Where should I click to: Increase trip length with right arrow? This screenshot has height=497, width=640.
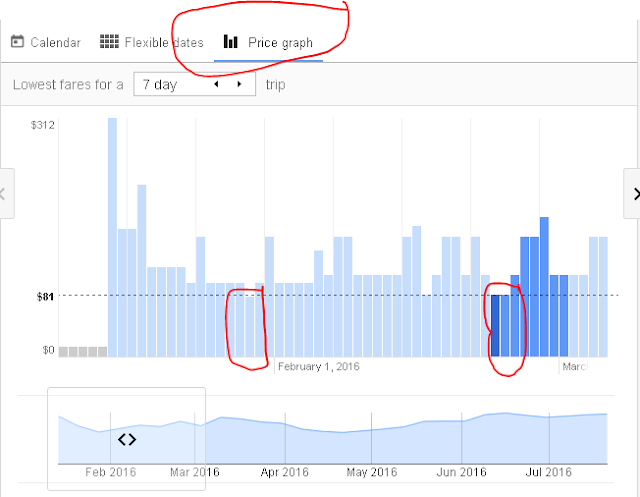click(x=239, y=84)
